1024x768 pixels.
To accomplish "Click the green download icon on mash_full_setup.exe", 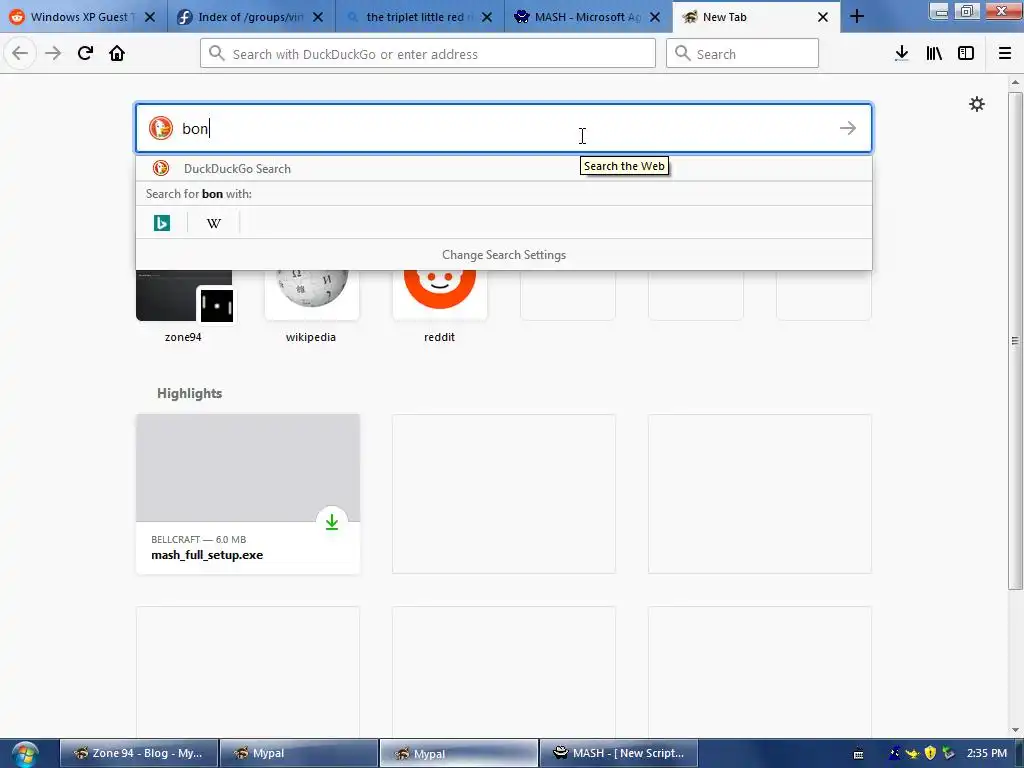I will pos(332,522).
